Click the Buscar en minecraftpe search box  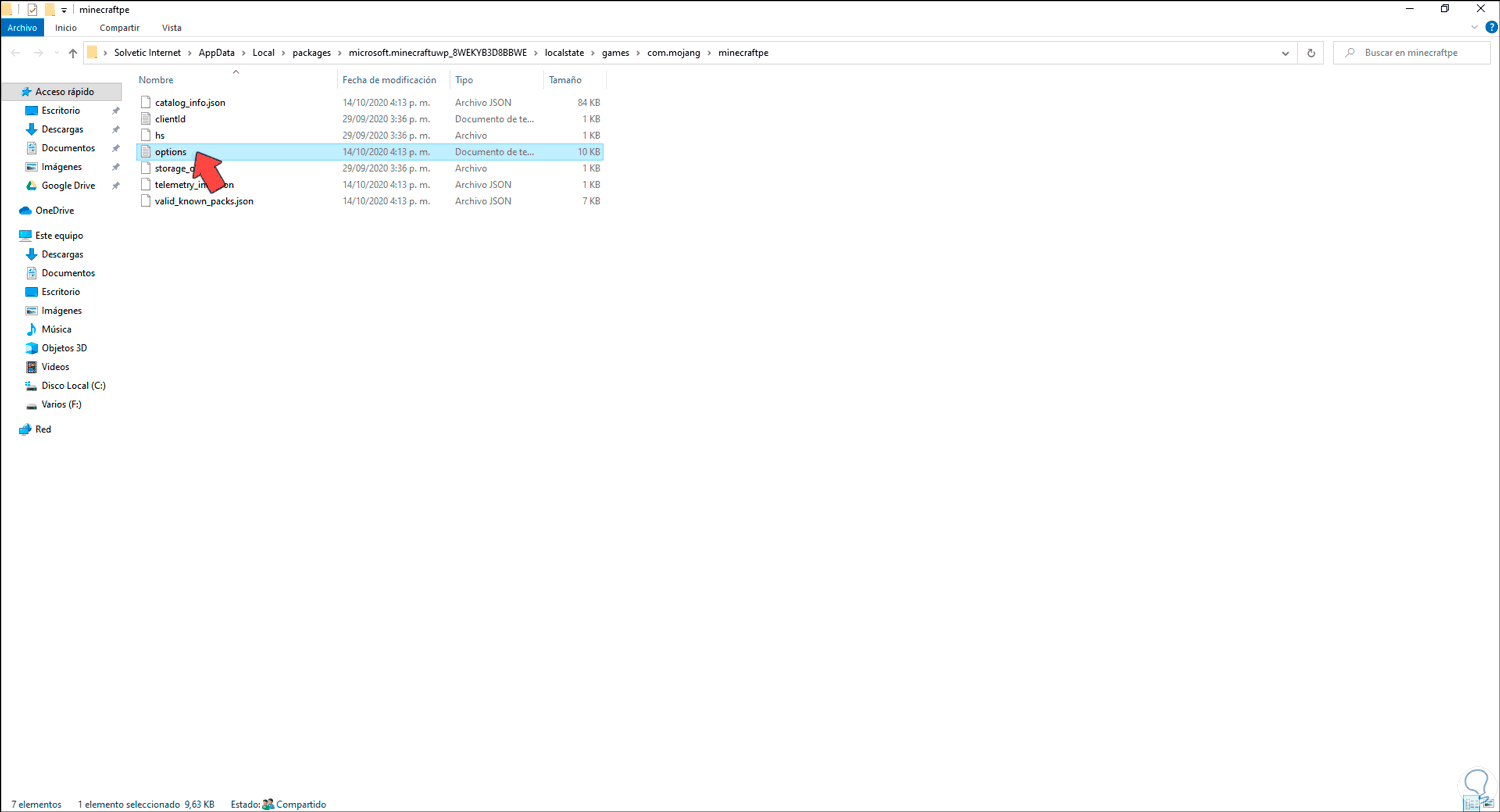[x=1410, y=53]
